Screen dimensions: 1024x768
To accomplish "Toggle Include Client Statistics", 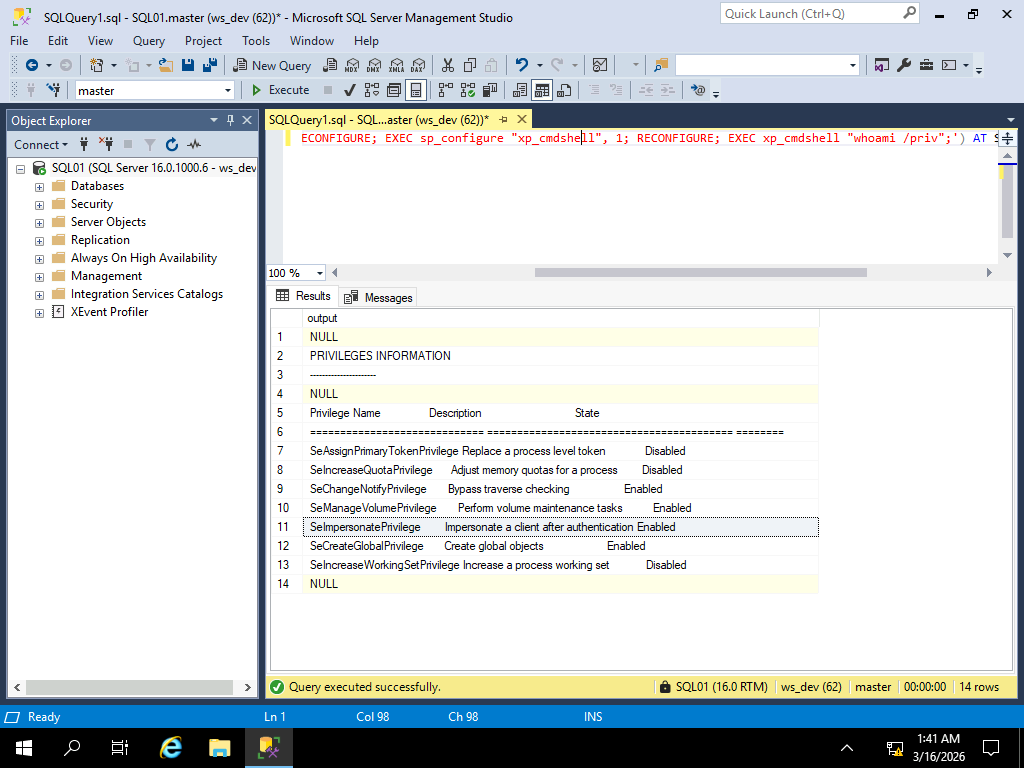I will 490,90.
